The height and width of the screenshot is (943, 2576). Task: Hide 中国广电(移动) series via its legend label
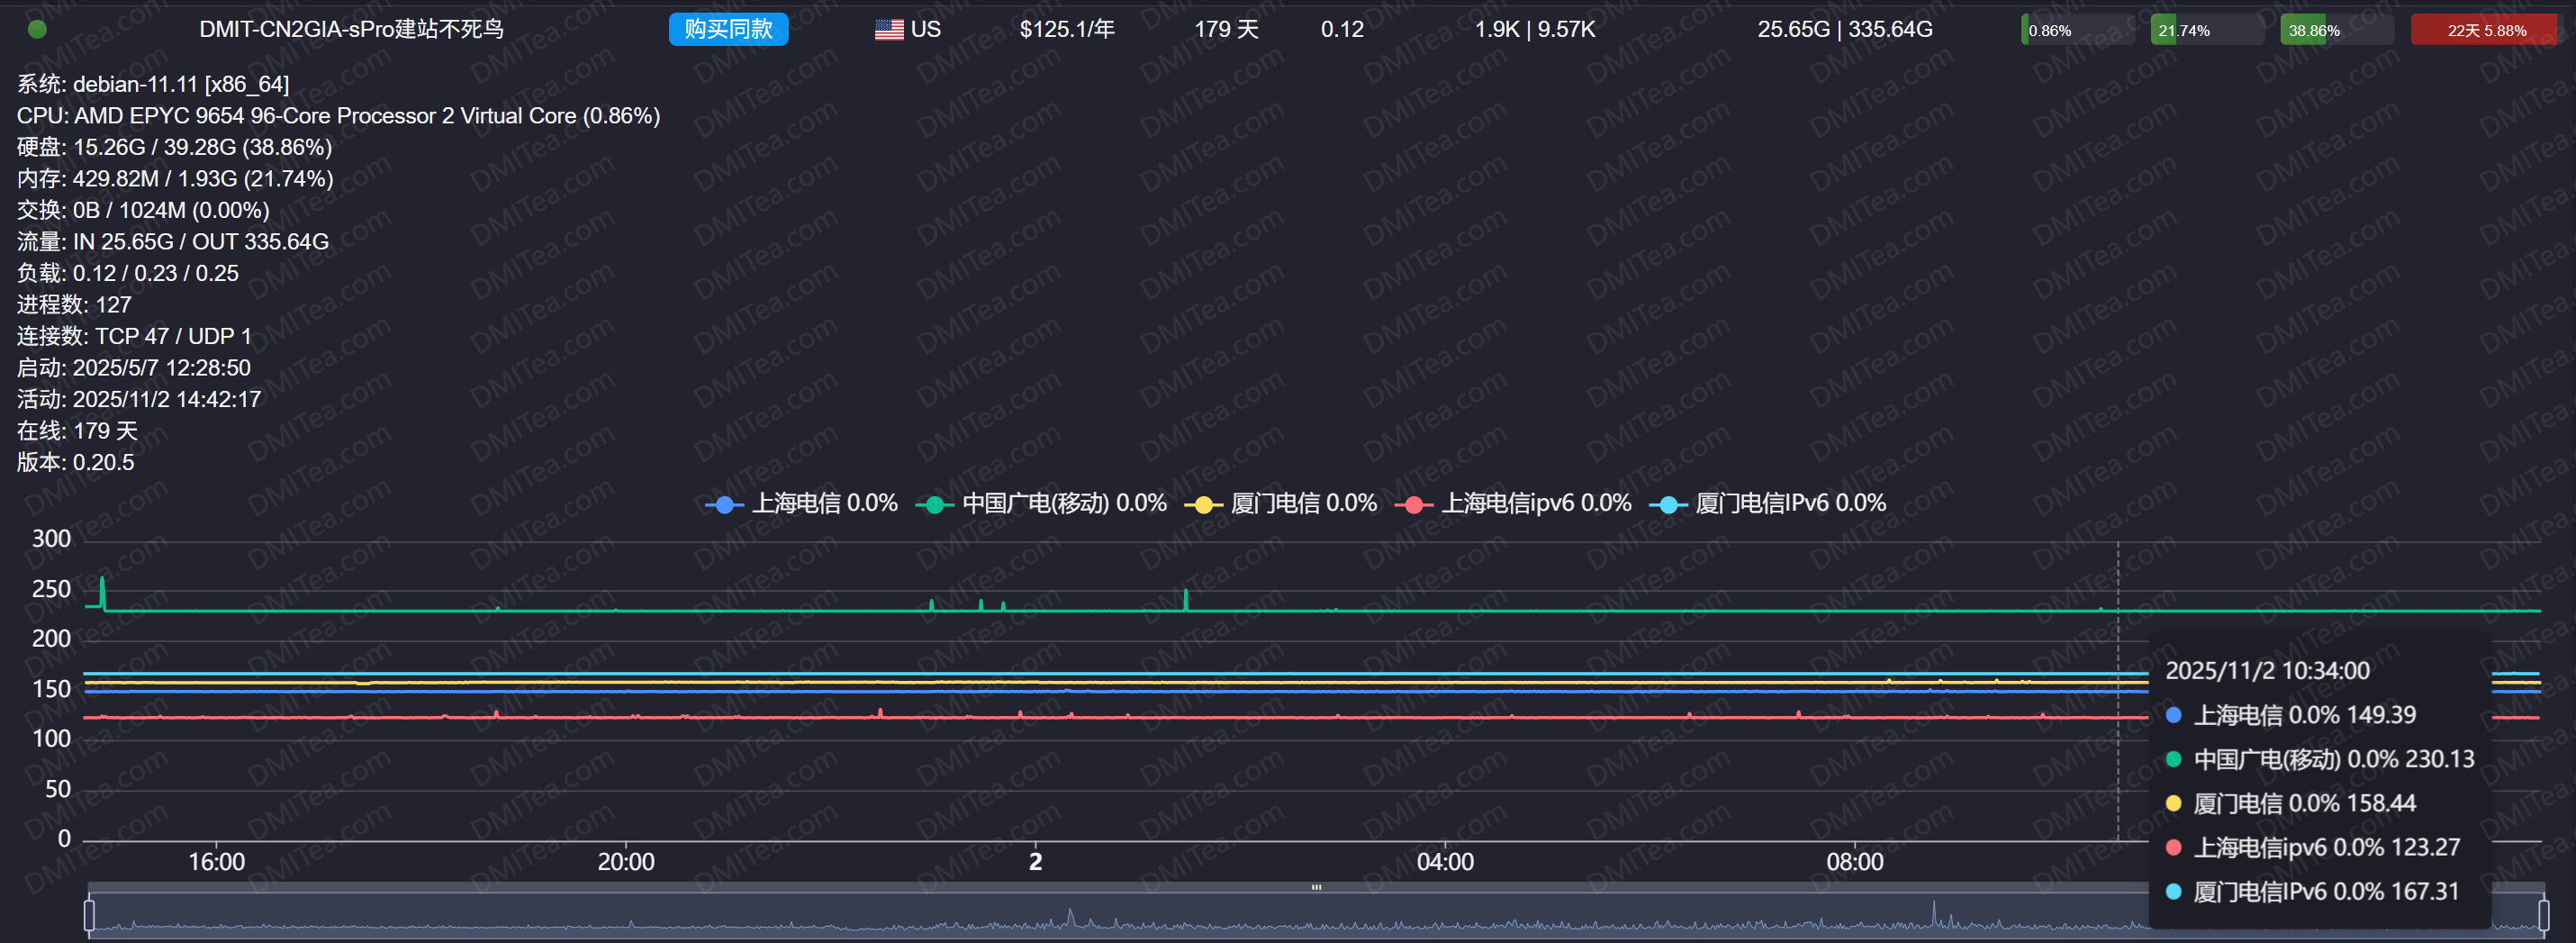pyautogui.click(x=1064, y=503)
